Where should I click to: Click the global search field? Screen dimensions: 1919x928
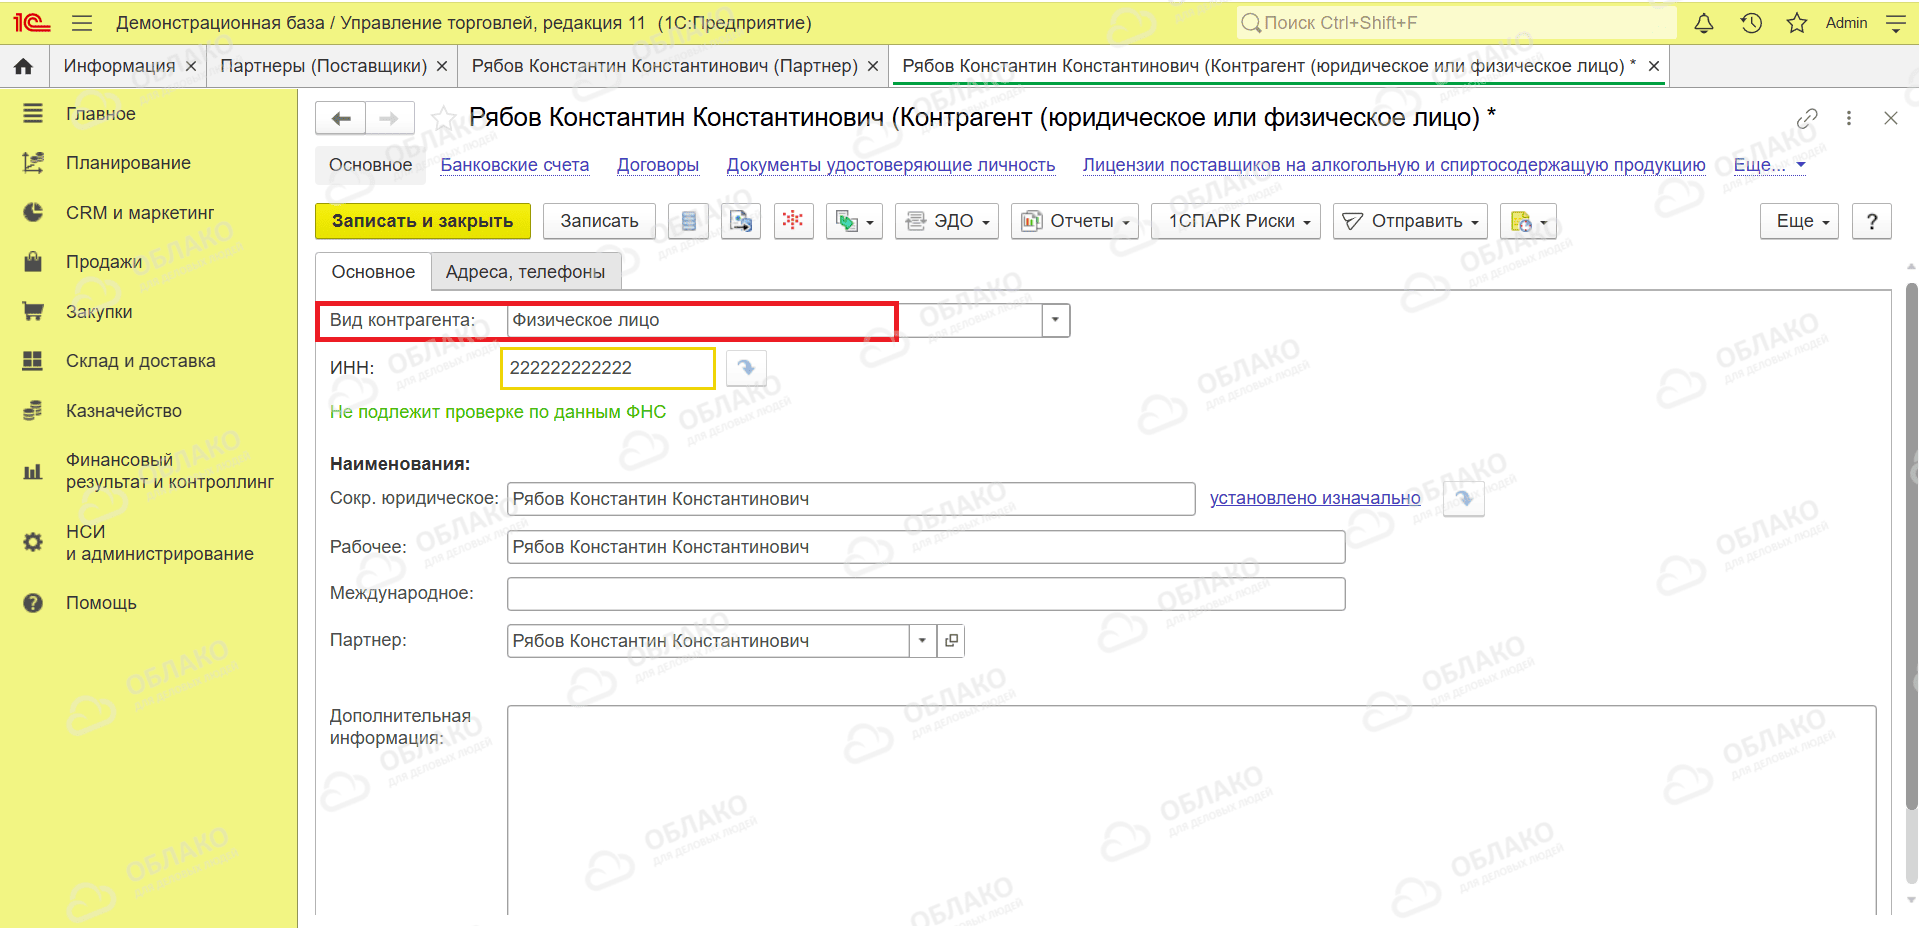[1456, 23]
